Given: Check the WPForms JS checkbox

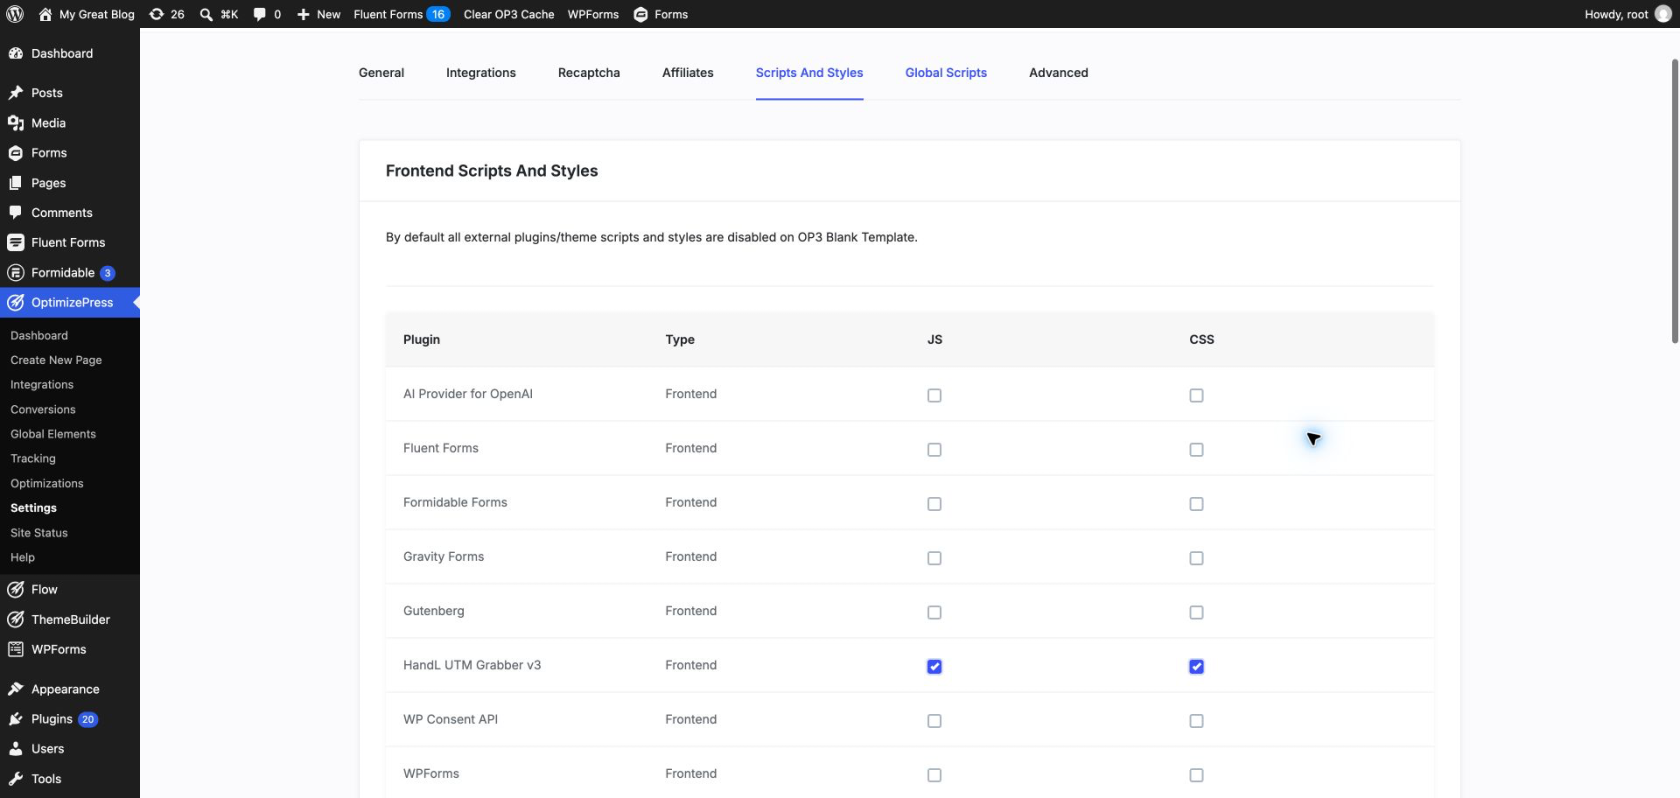Looking at the screenshot, I should pyautogui.click(x=934, y=775).
